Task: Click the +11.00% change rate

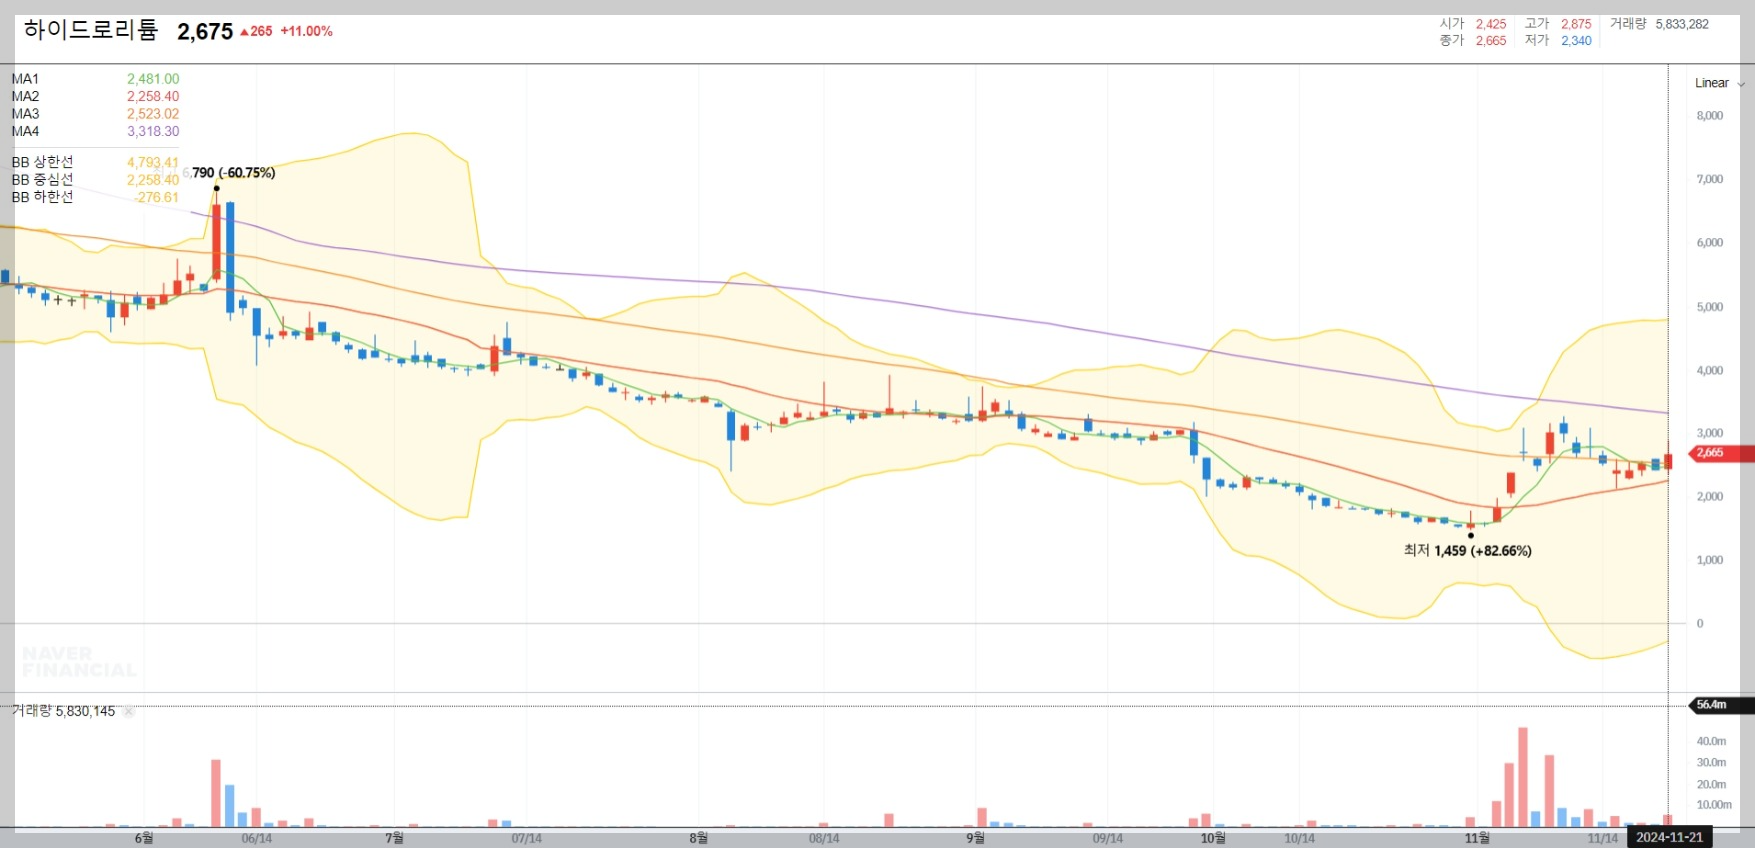Action: 306,31
